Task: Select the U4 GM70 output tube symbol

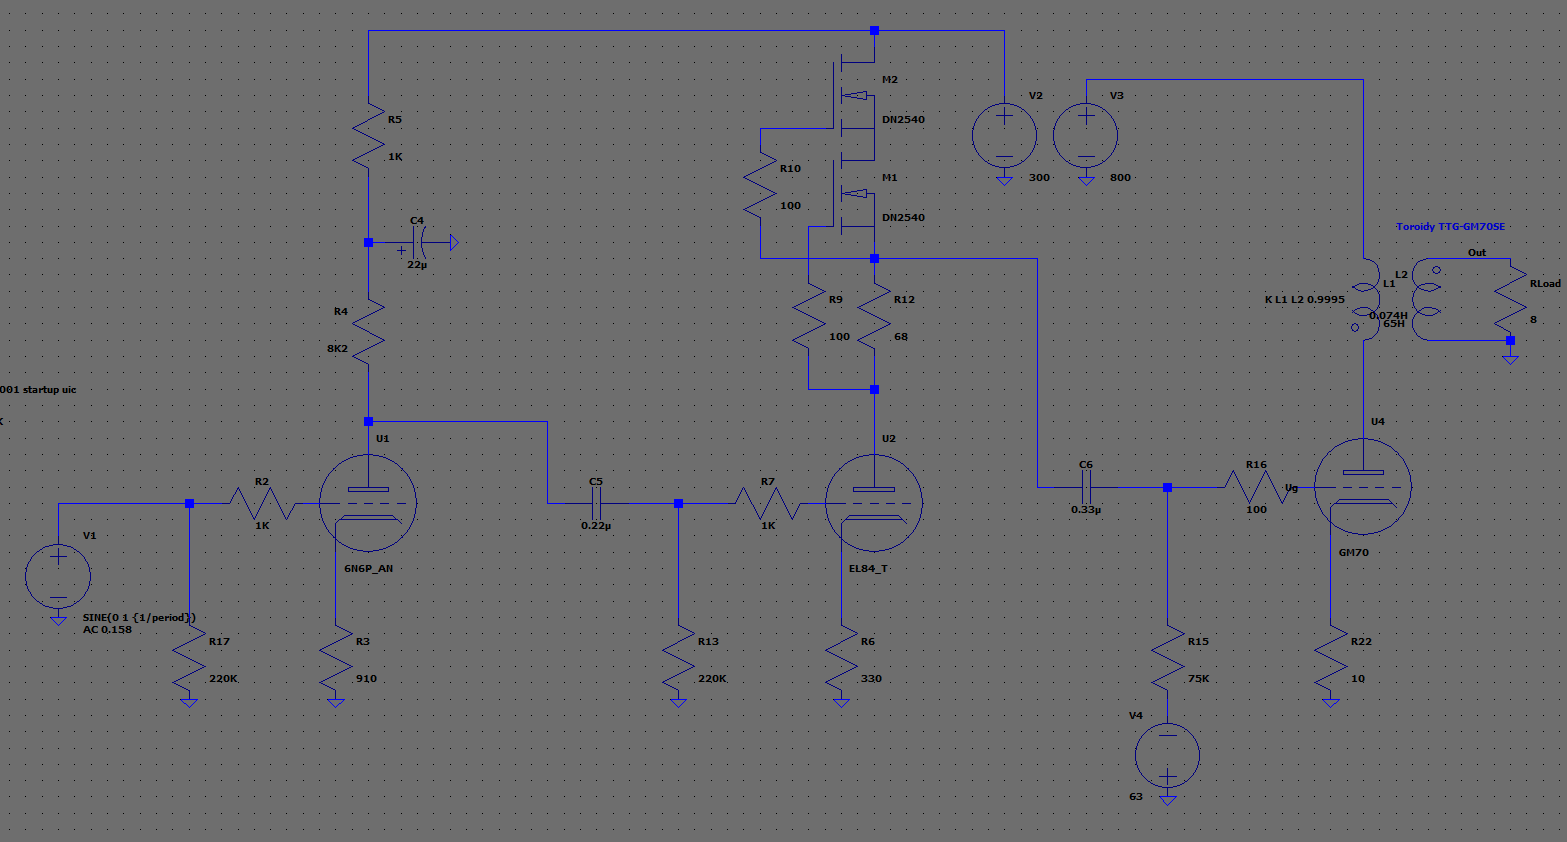Action: tap(1362, 487)
